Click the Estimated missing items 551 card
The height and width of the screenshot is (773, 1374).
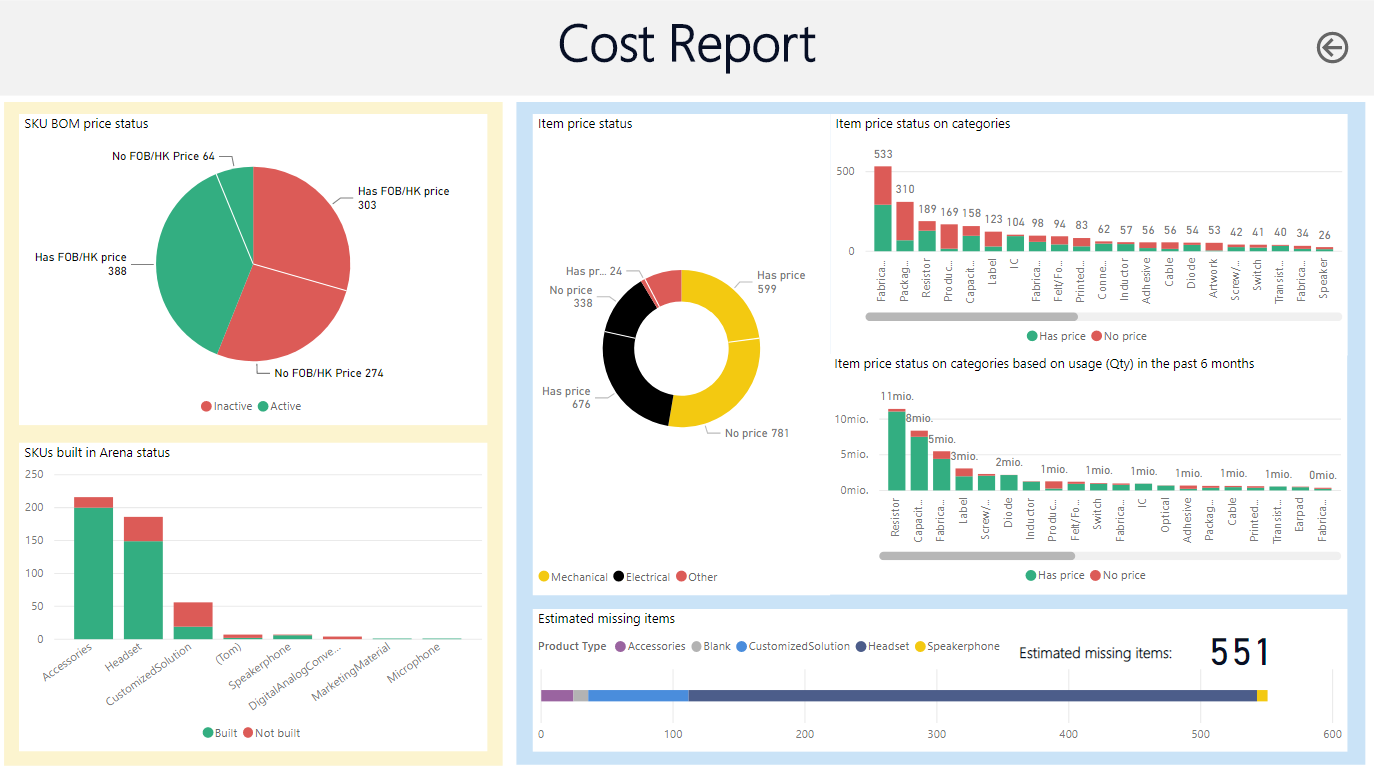1239,653
